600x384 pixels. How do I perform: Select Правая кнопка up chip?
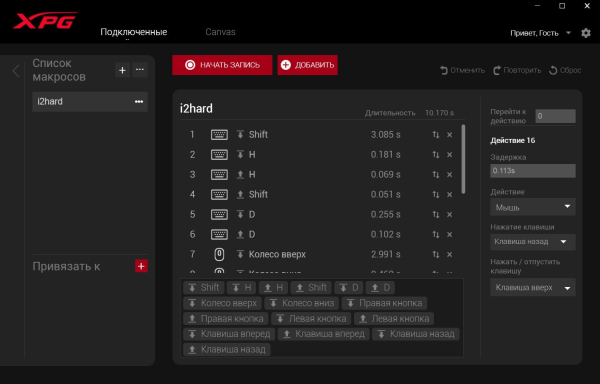coord(226,319)
